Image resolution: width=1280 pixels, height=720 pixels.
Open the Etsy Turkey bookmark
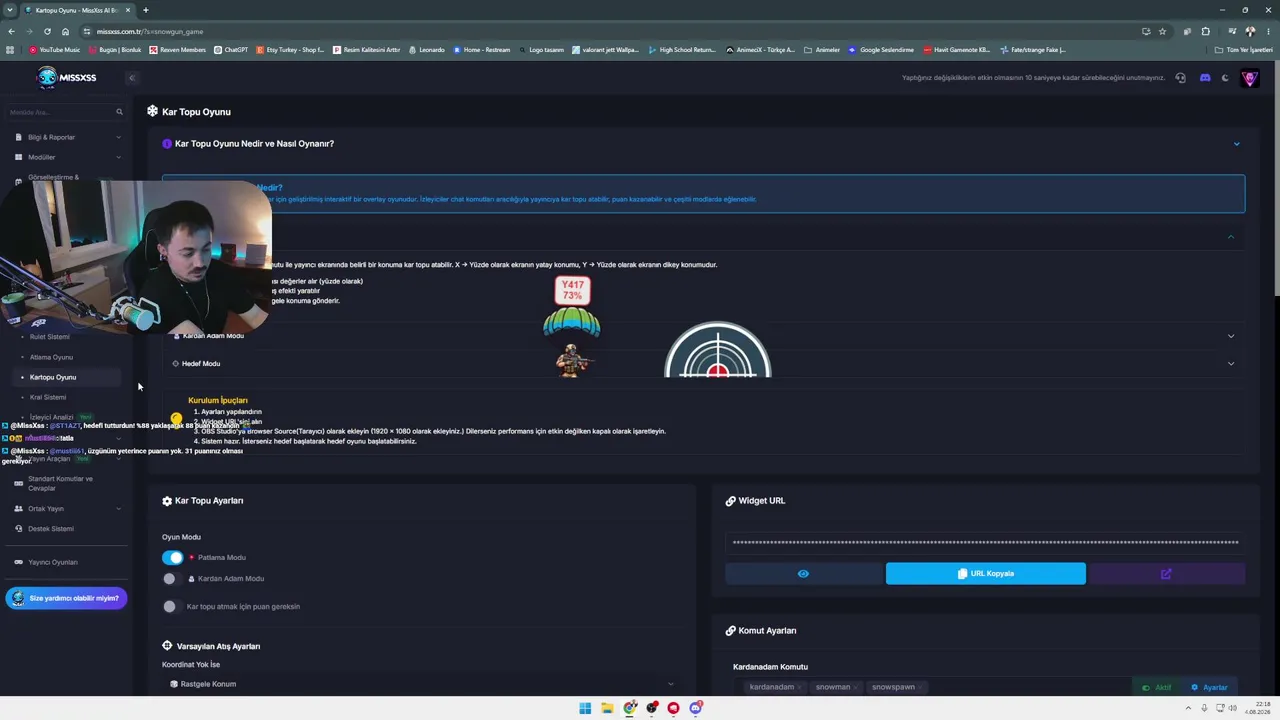(x=290, y=49)
